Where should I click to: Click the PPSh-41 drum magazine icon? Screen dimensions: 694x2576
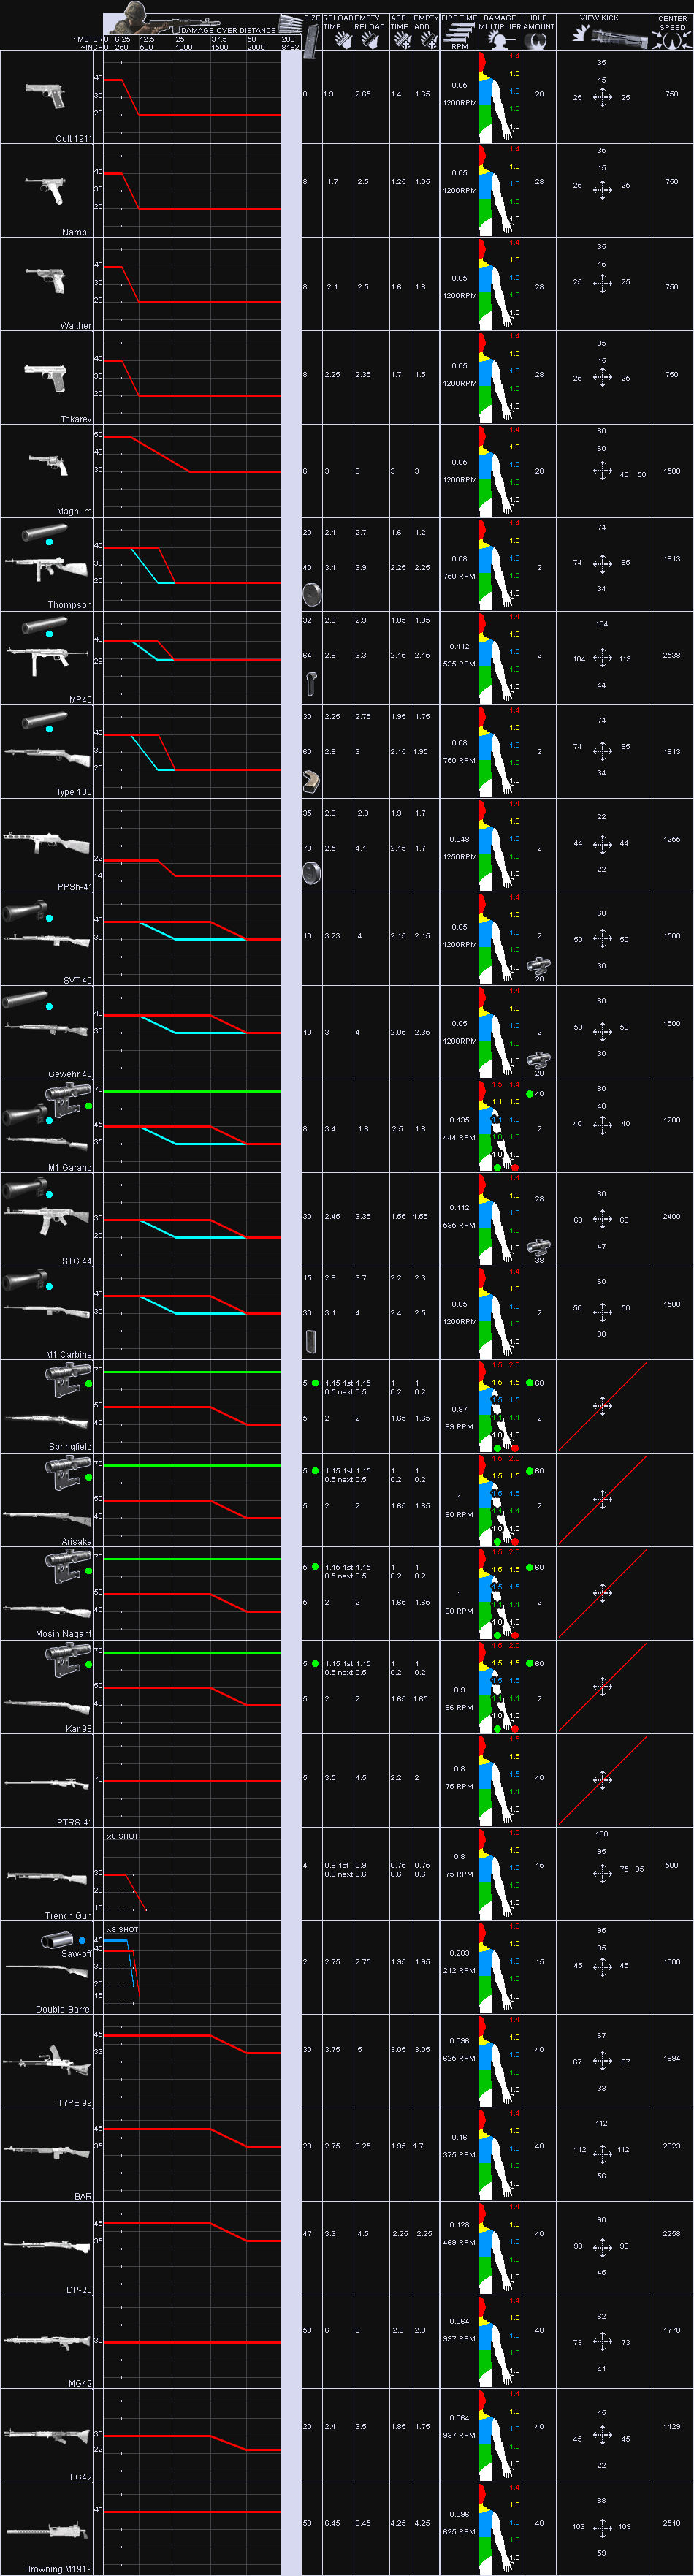(x=312, y=874)
